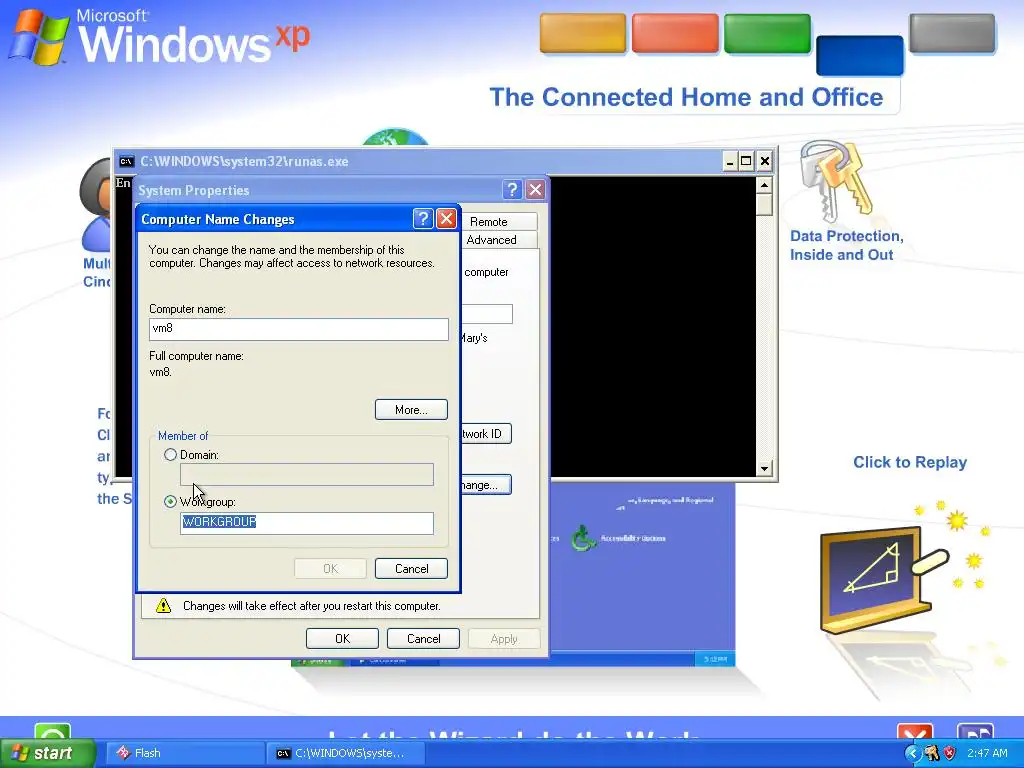Select the Workgroup radio button
The image size is (1024, 768).
tap(170, 502)
